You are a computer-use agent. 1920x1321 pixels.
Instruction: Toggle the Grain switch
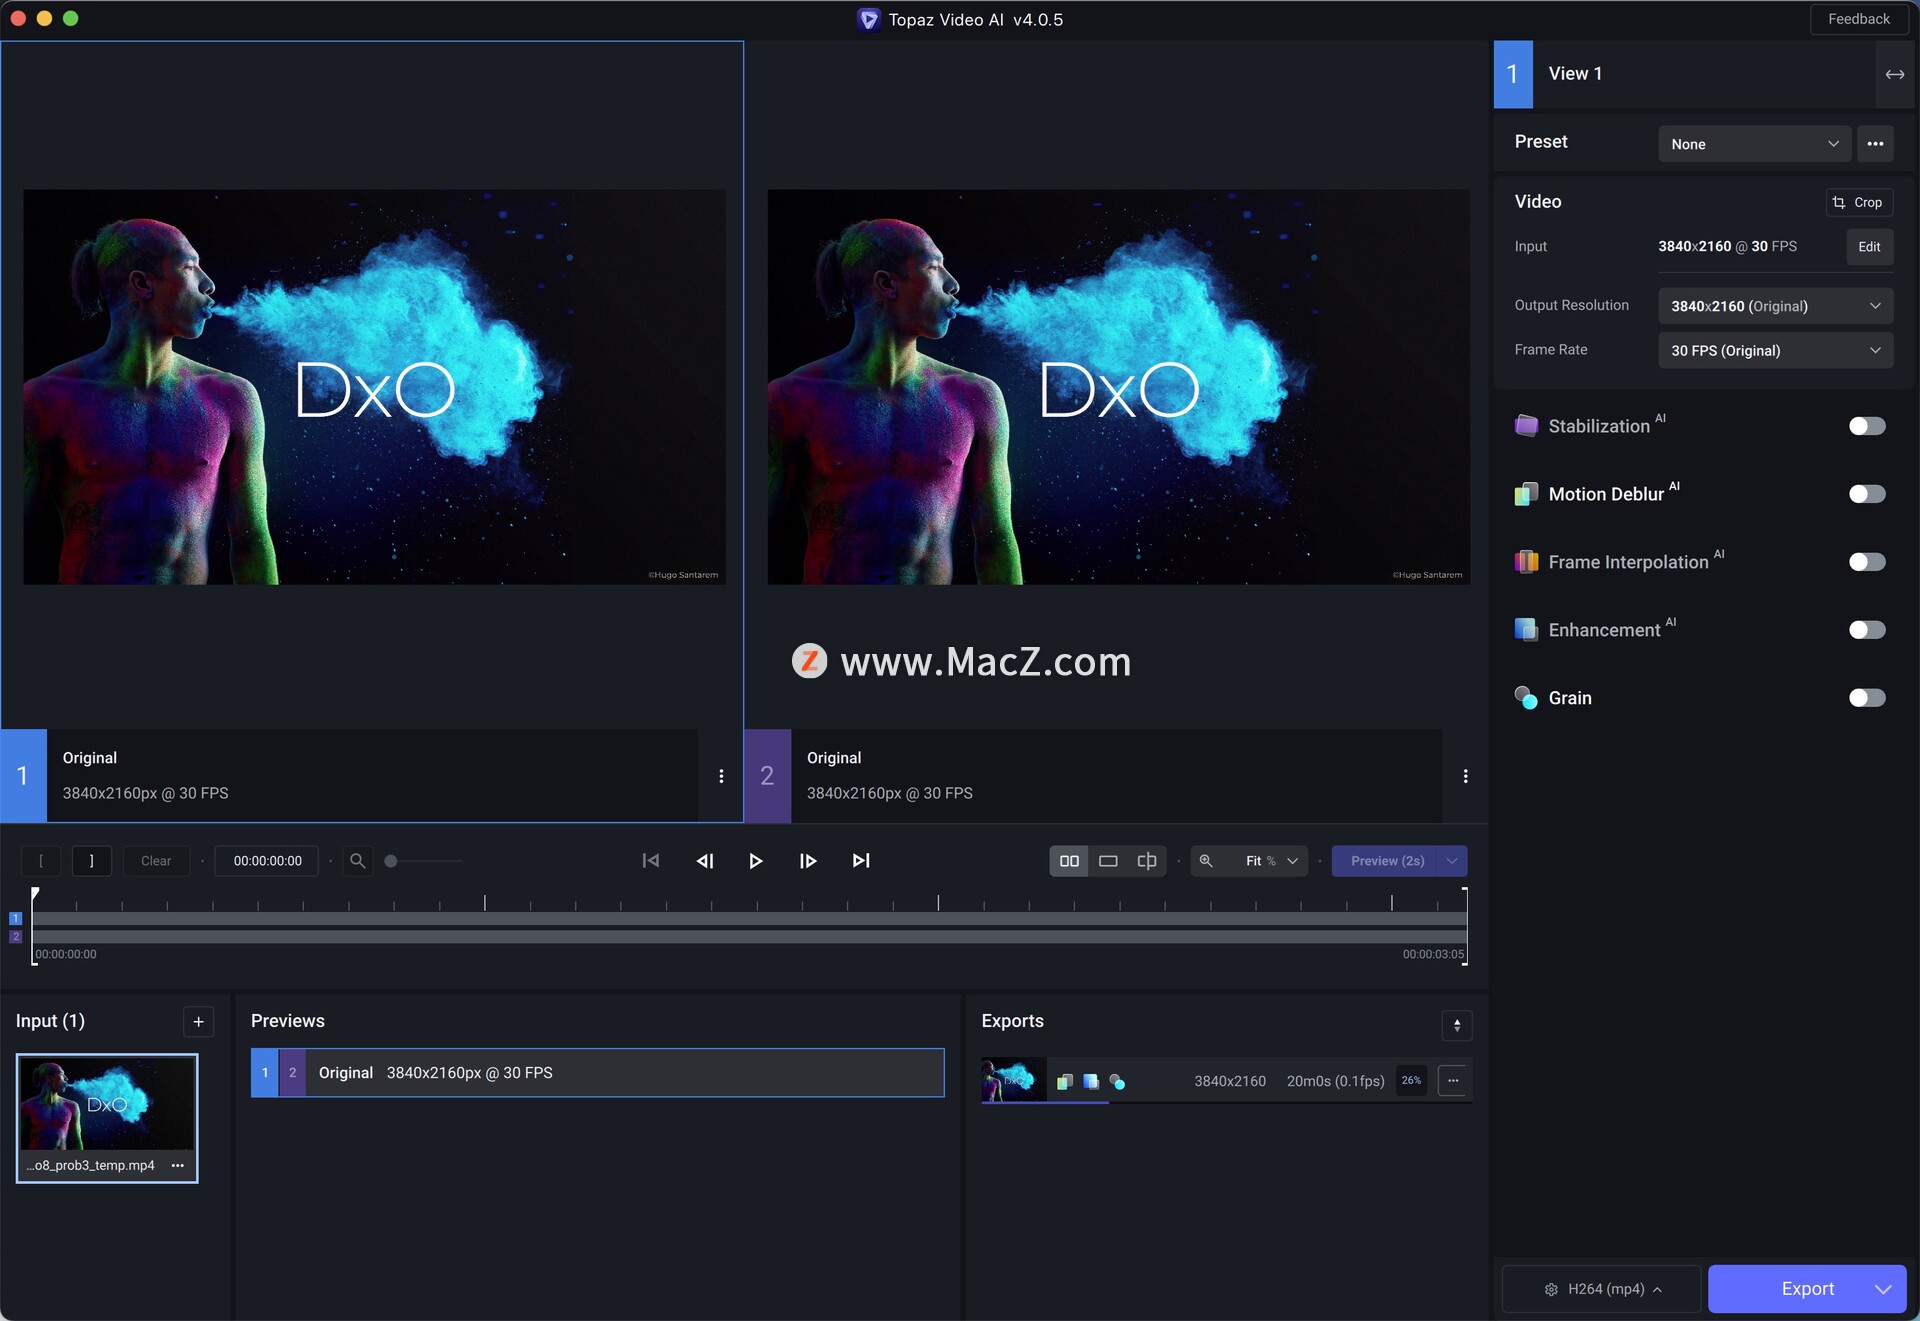click(1866, 698)
